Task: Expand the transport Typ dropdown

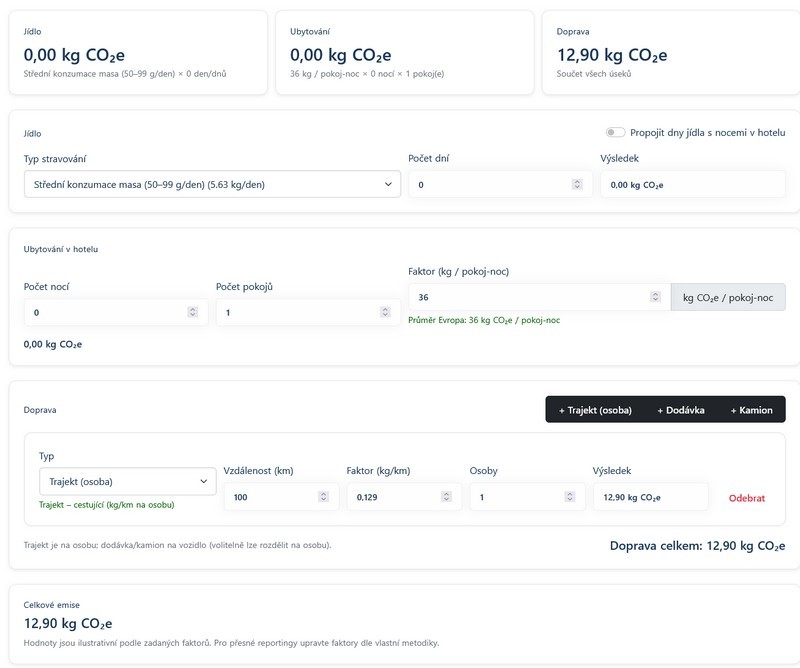Action: click(x=127, y=481)
